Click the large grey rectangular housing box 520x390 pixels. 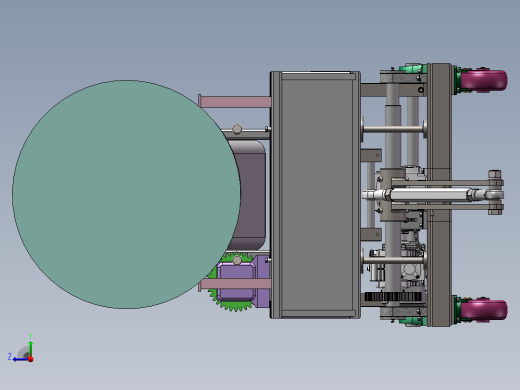click(x=315, y=195)
